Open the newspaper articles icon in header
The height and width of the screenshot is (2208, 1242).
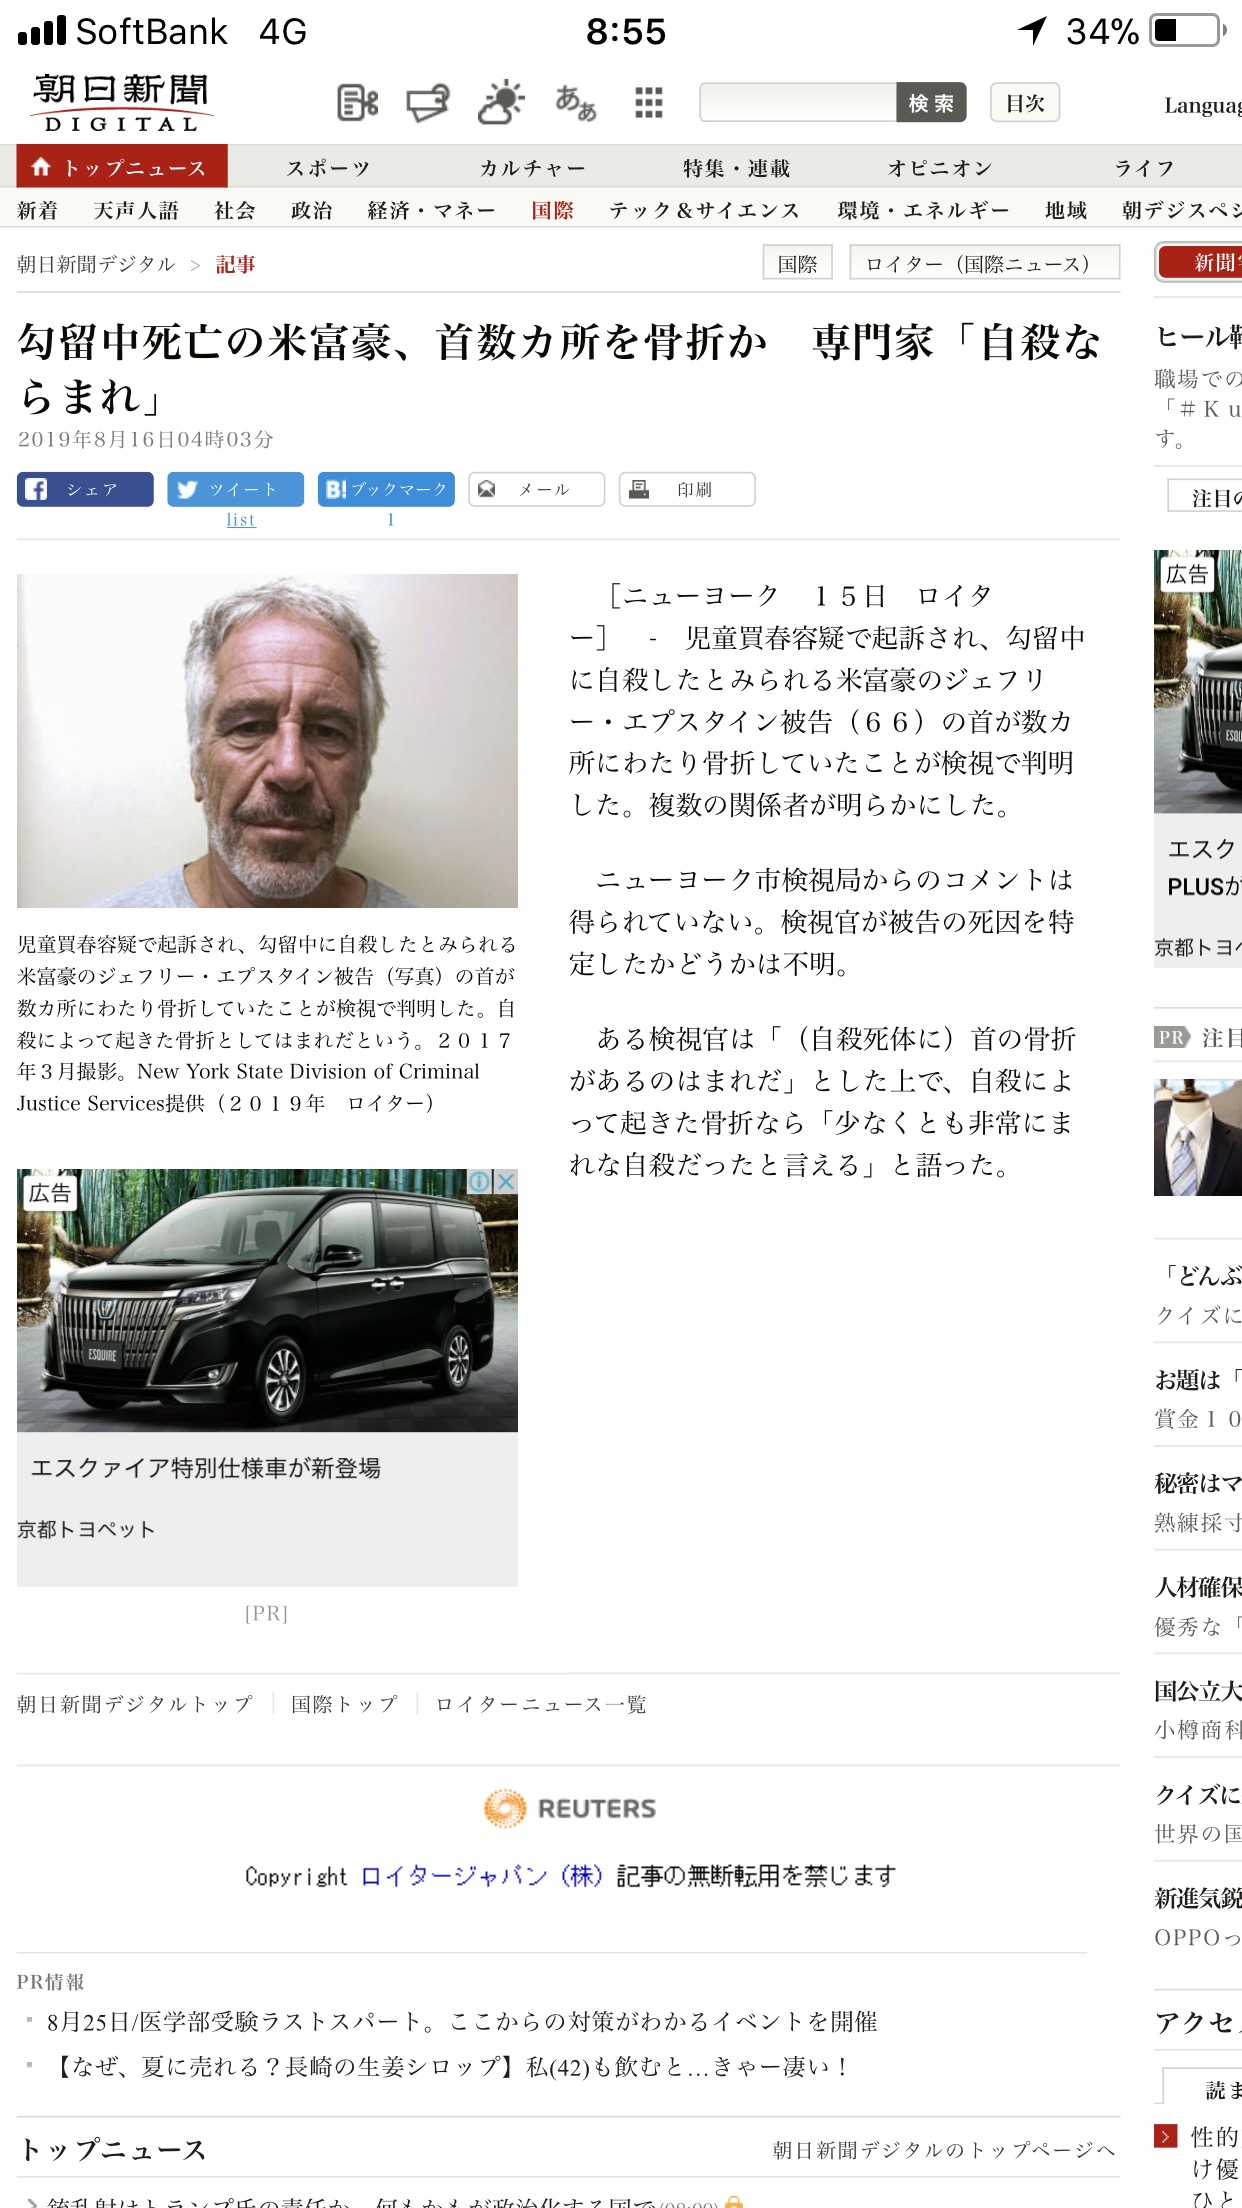click(357, 102)
